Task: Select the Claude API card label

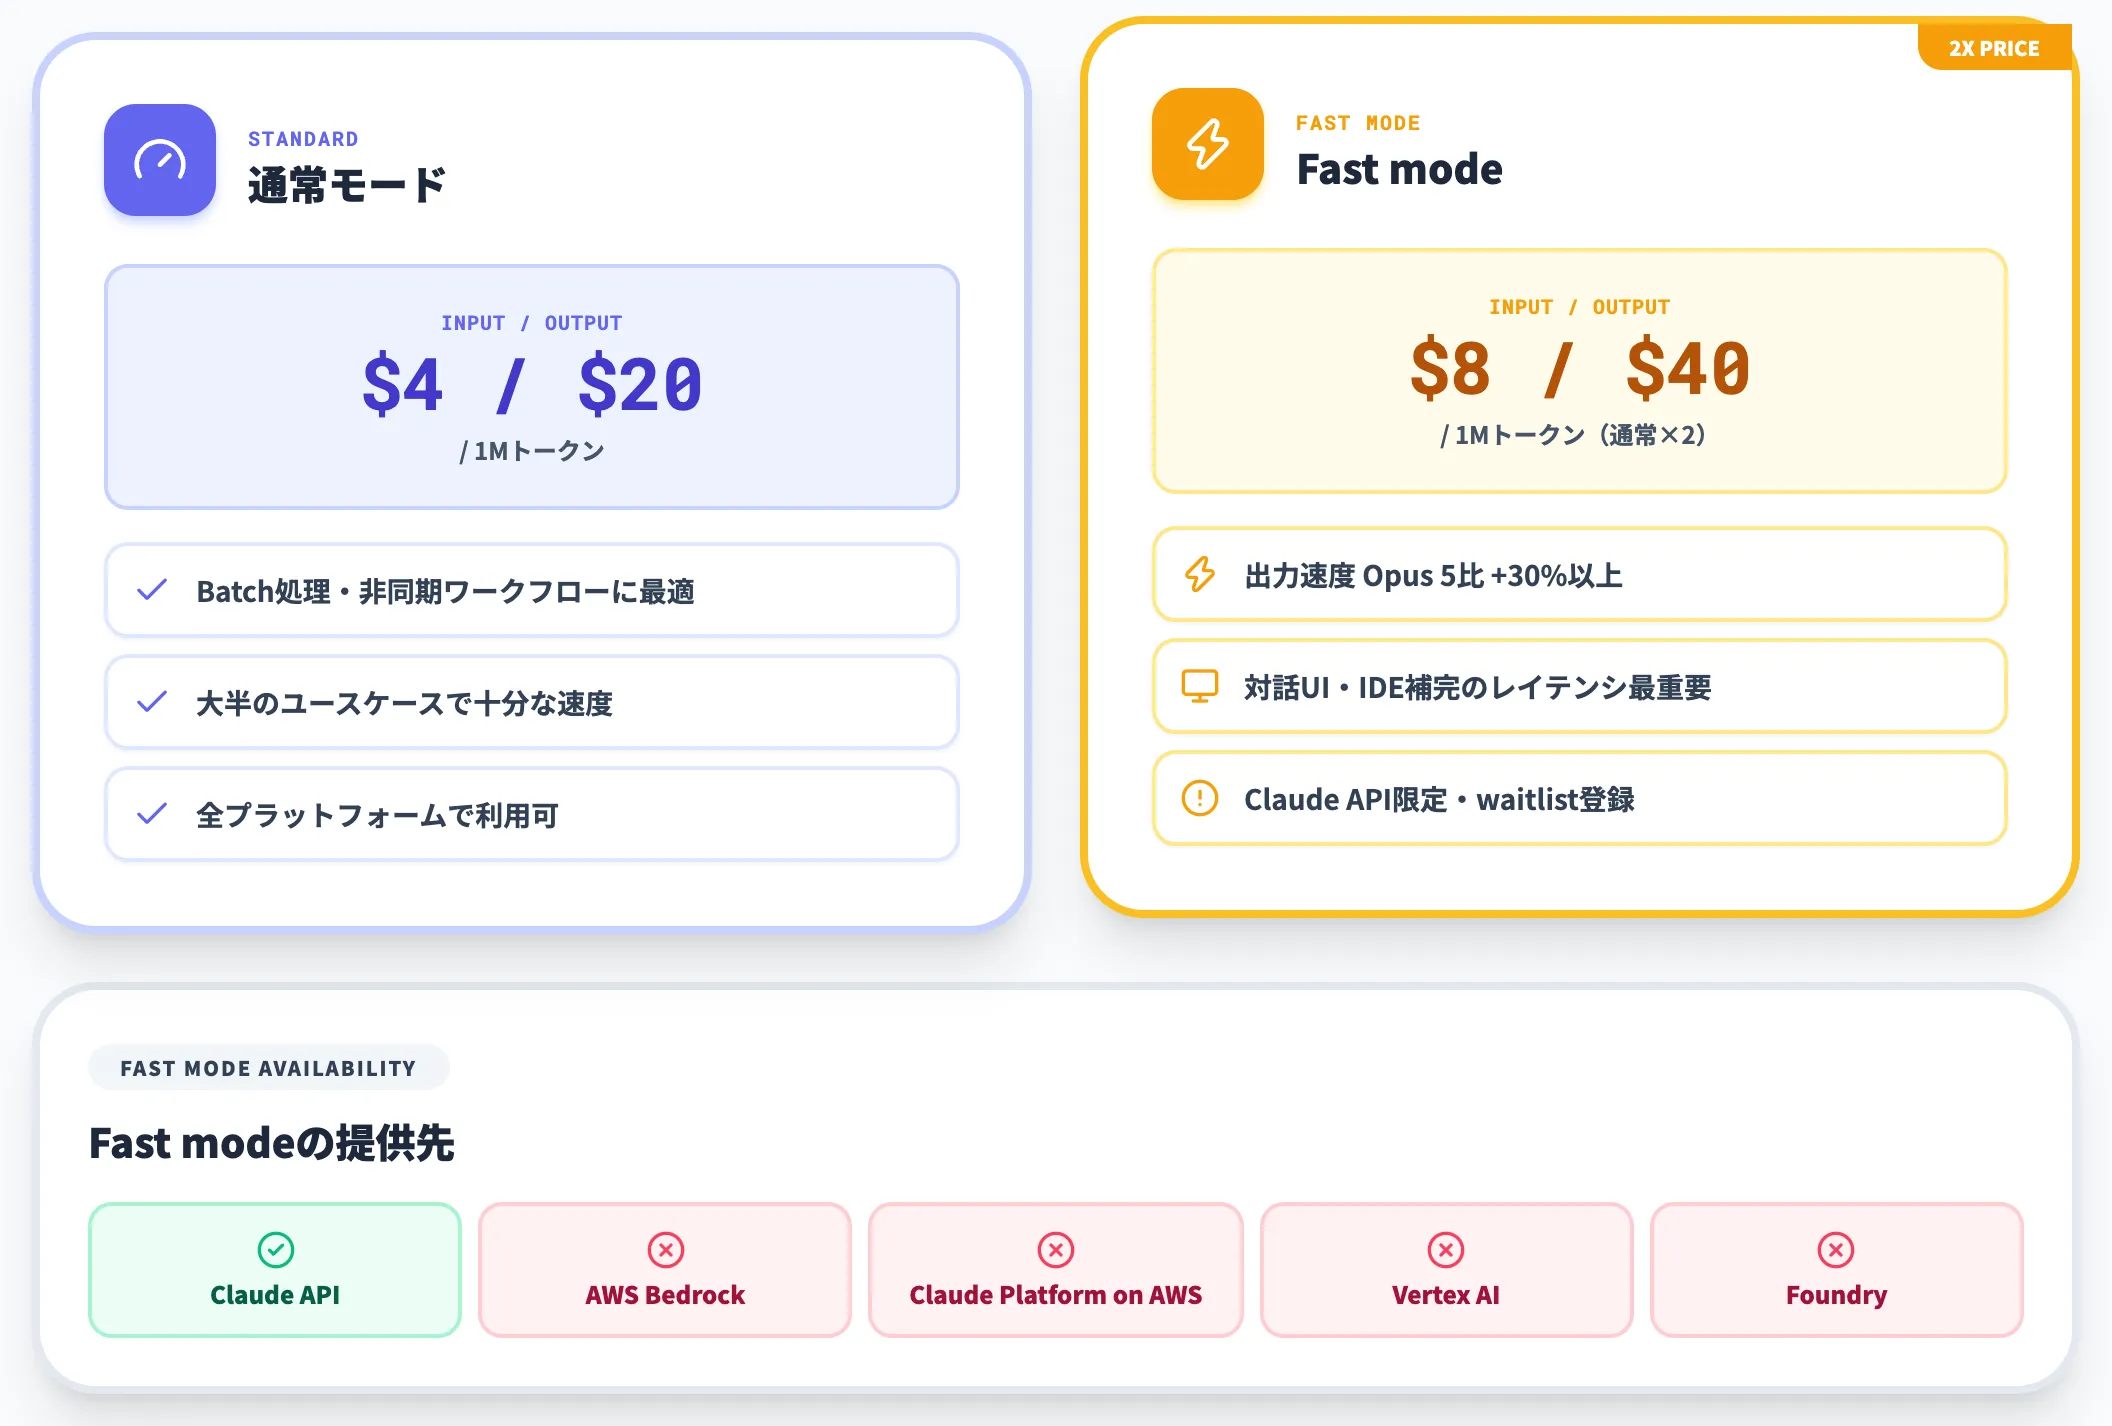Action: point(275,1295)
